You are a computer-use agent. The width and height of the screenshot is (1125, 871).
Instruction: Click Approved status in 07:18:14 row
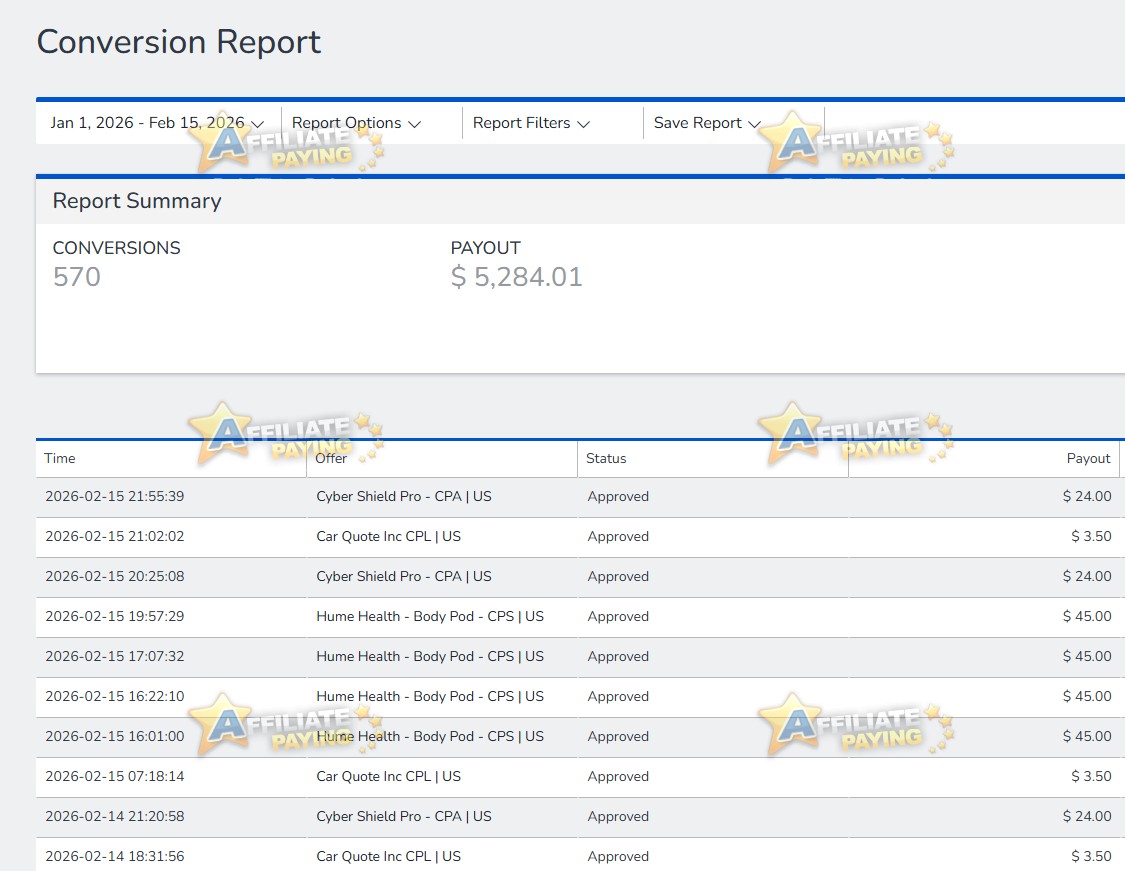click(x=618, y=776)
